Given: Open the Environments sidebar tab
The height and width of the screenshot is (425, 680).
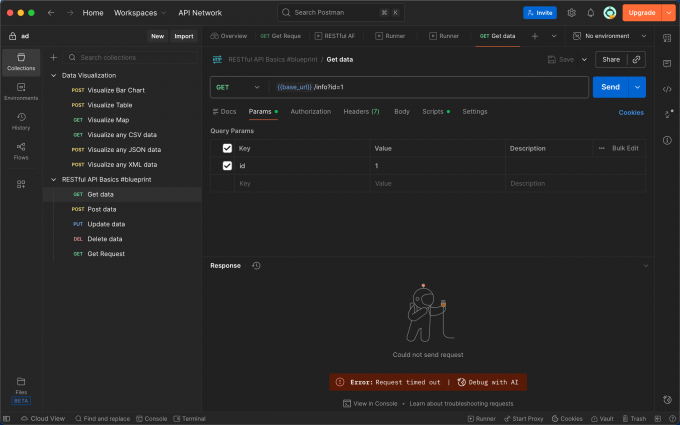Looking at the screenshot, I should click(x=21, y=92).
